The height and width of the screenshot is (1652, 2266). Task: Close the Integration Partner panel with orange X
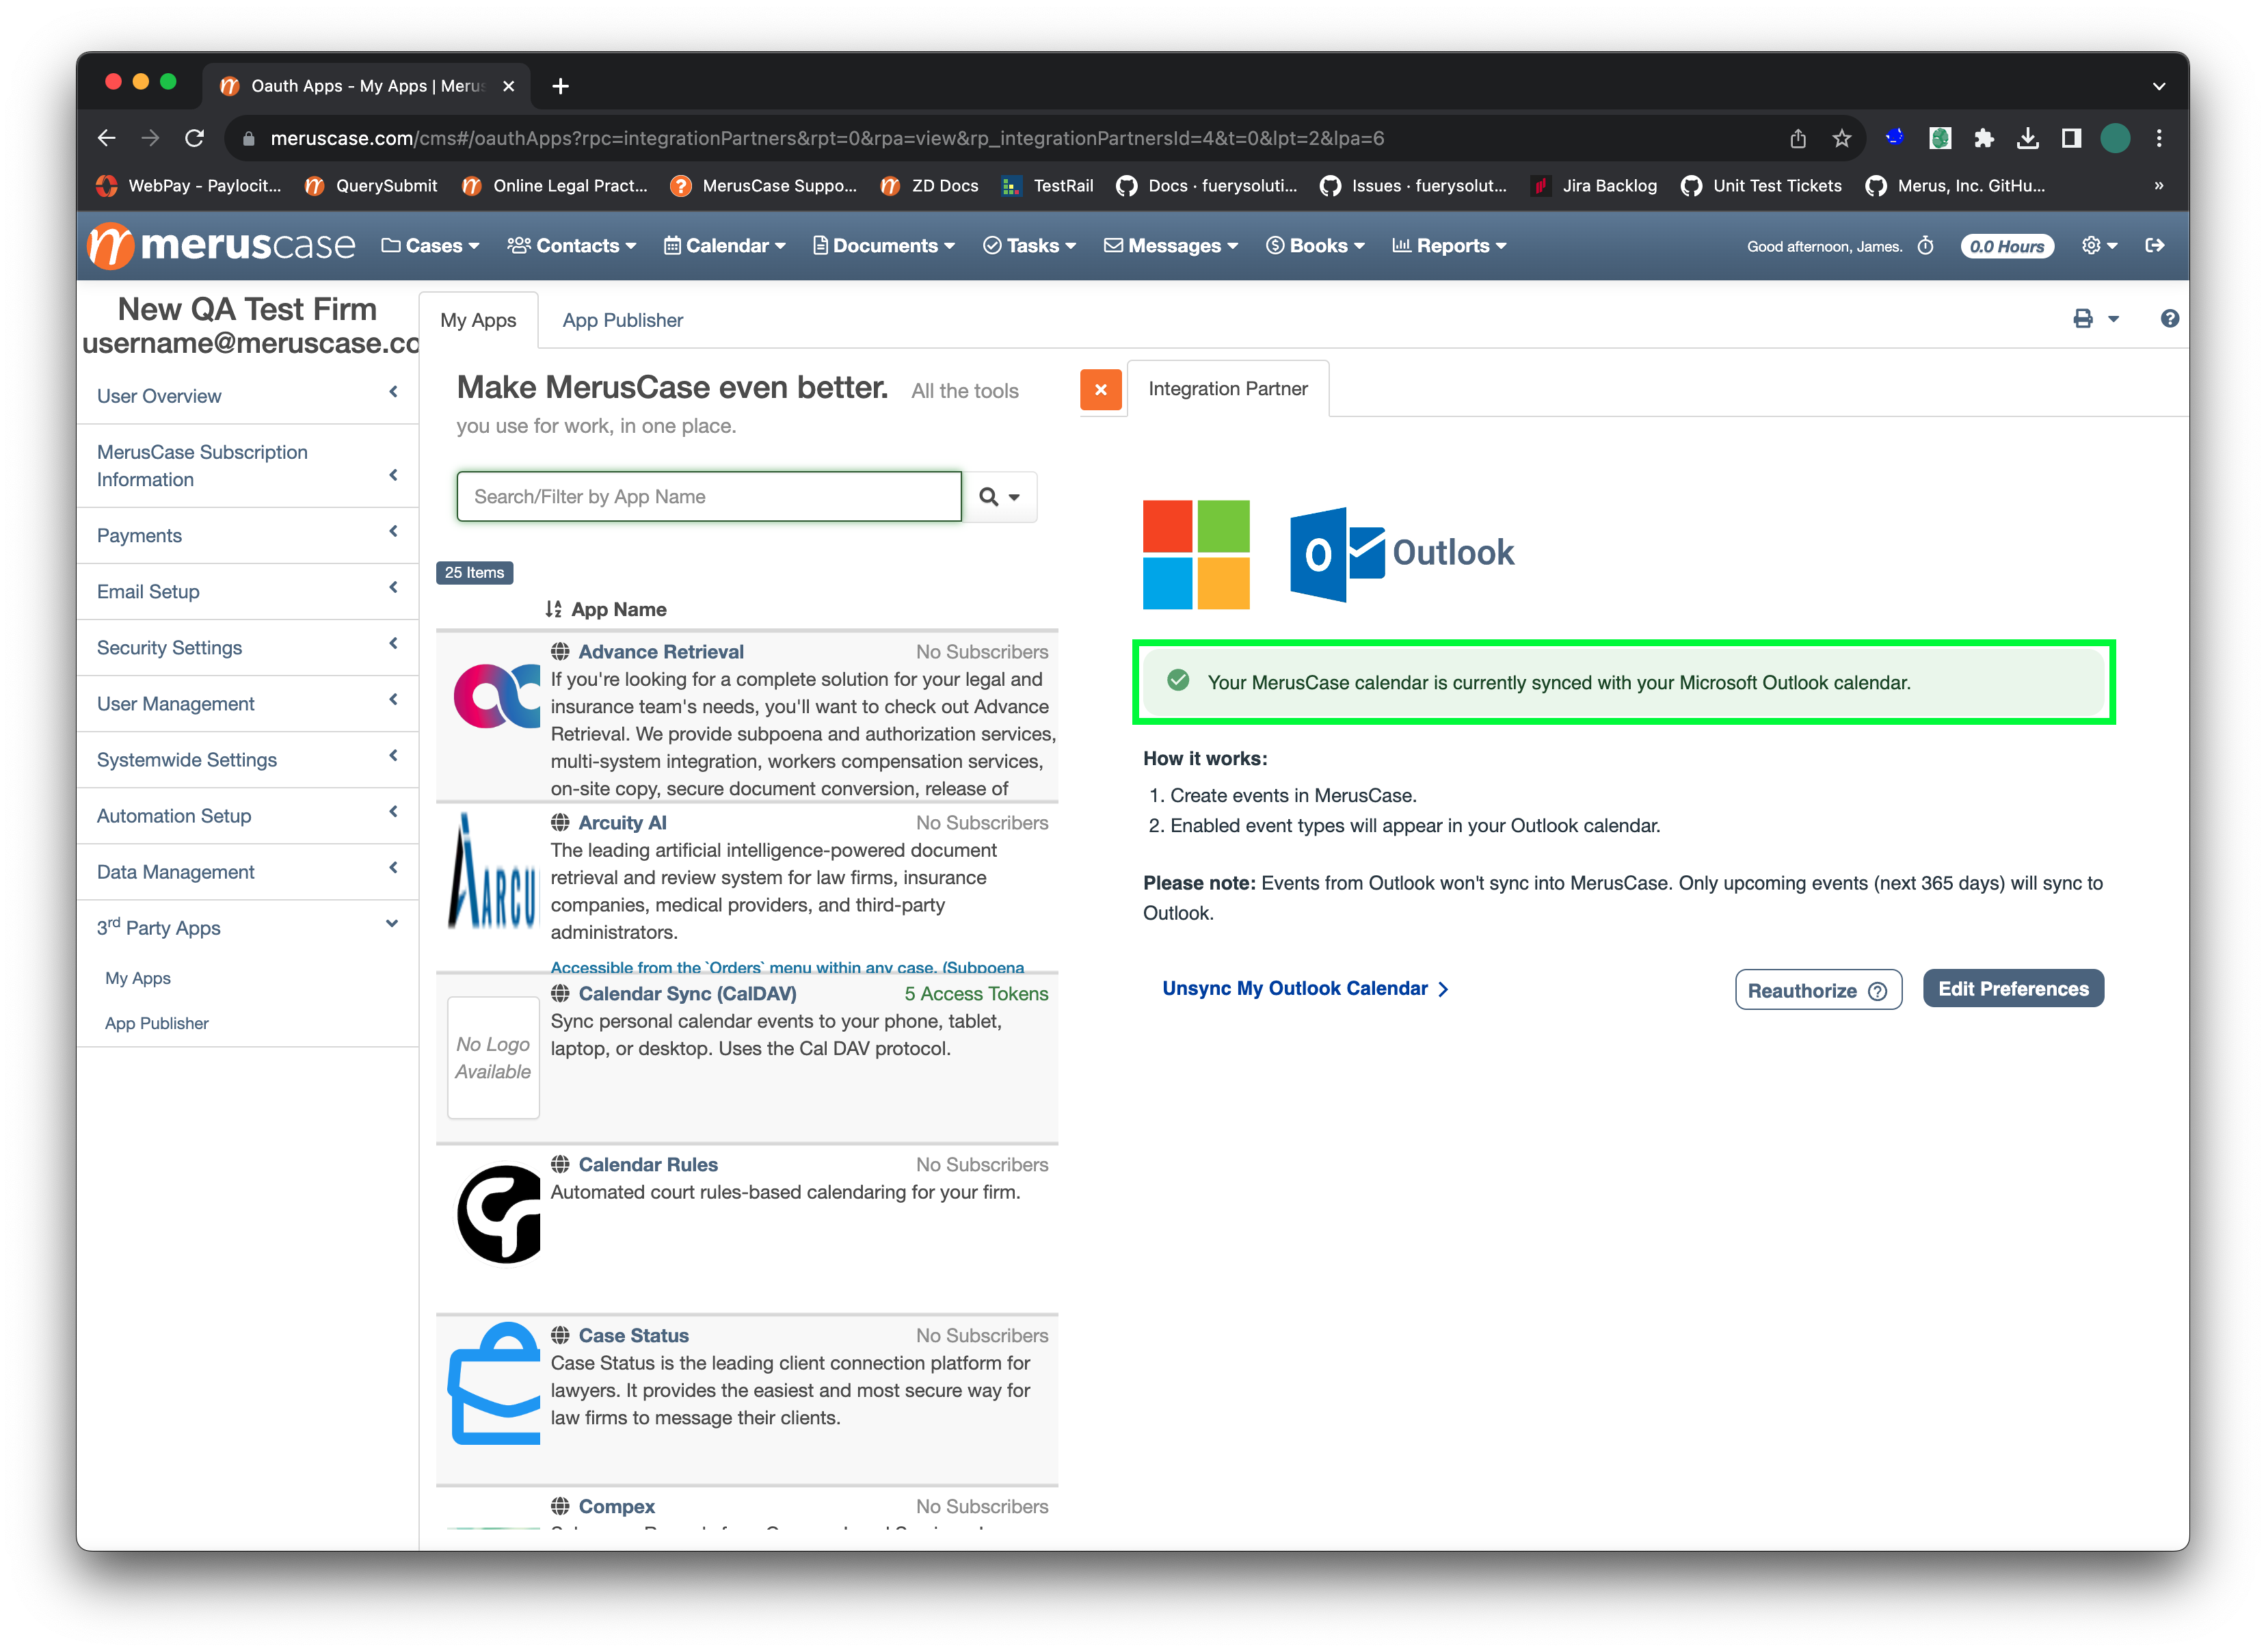[x=1100, y=390]
